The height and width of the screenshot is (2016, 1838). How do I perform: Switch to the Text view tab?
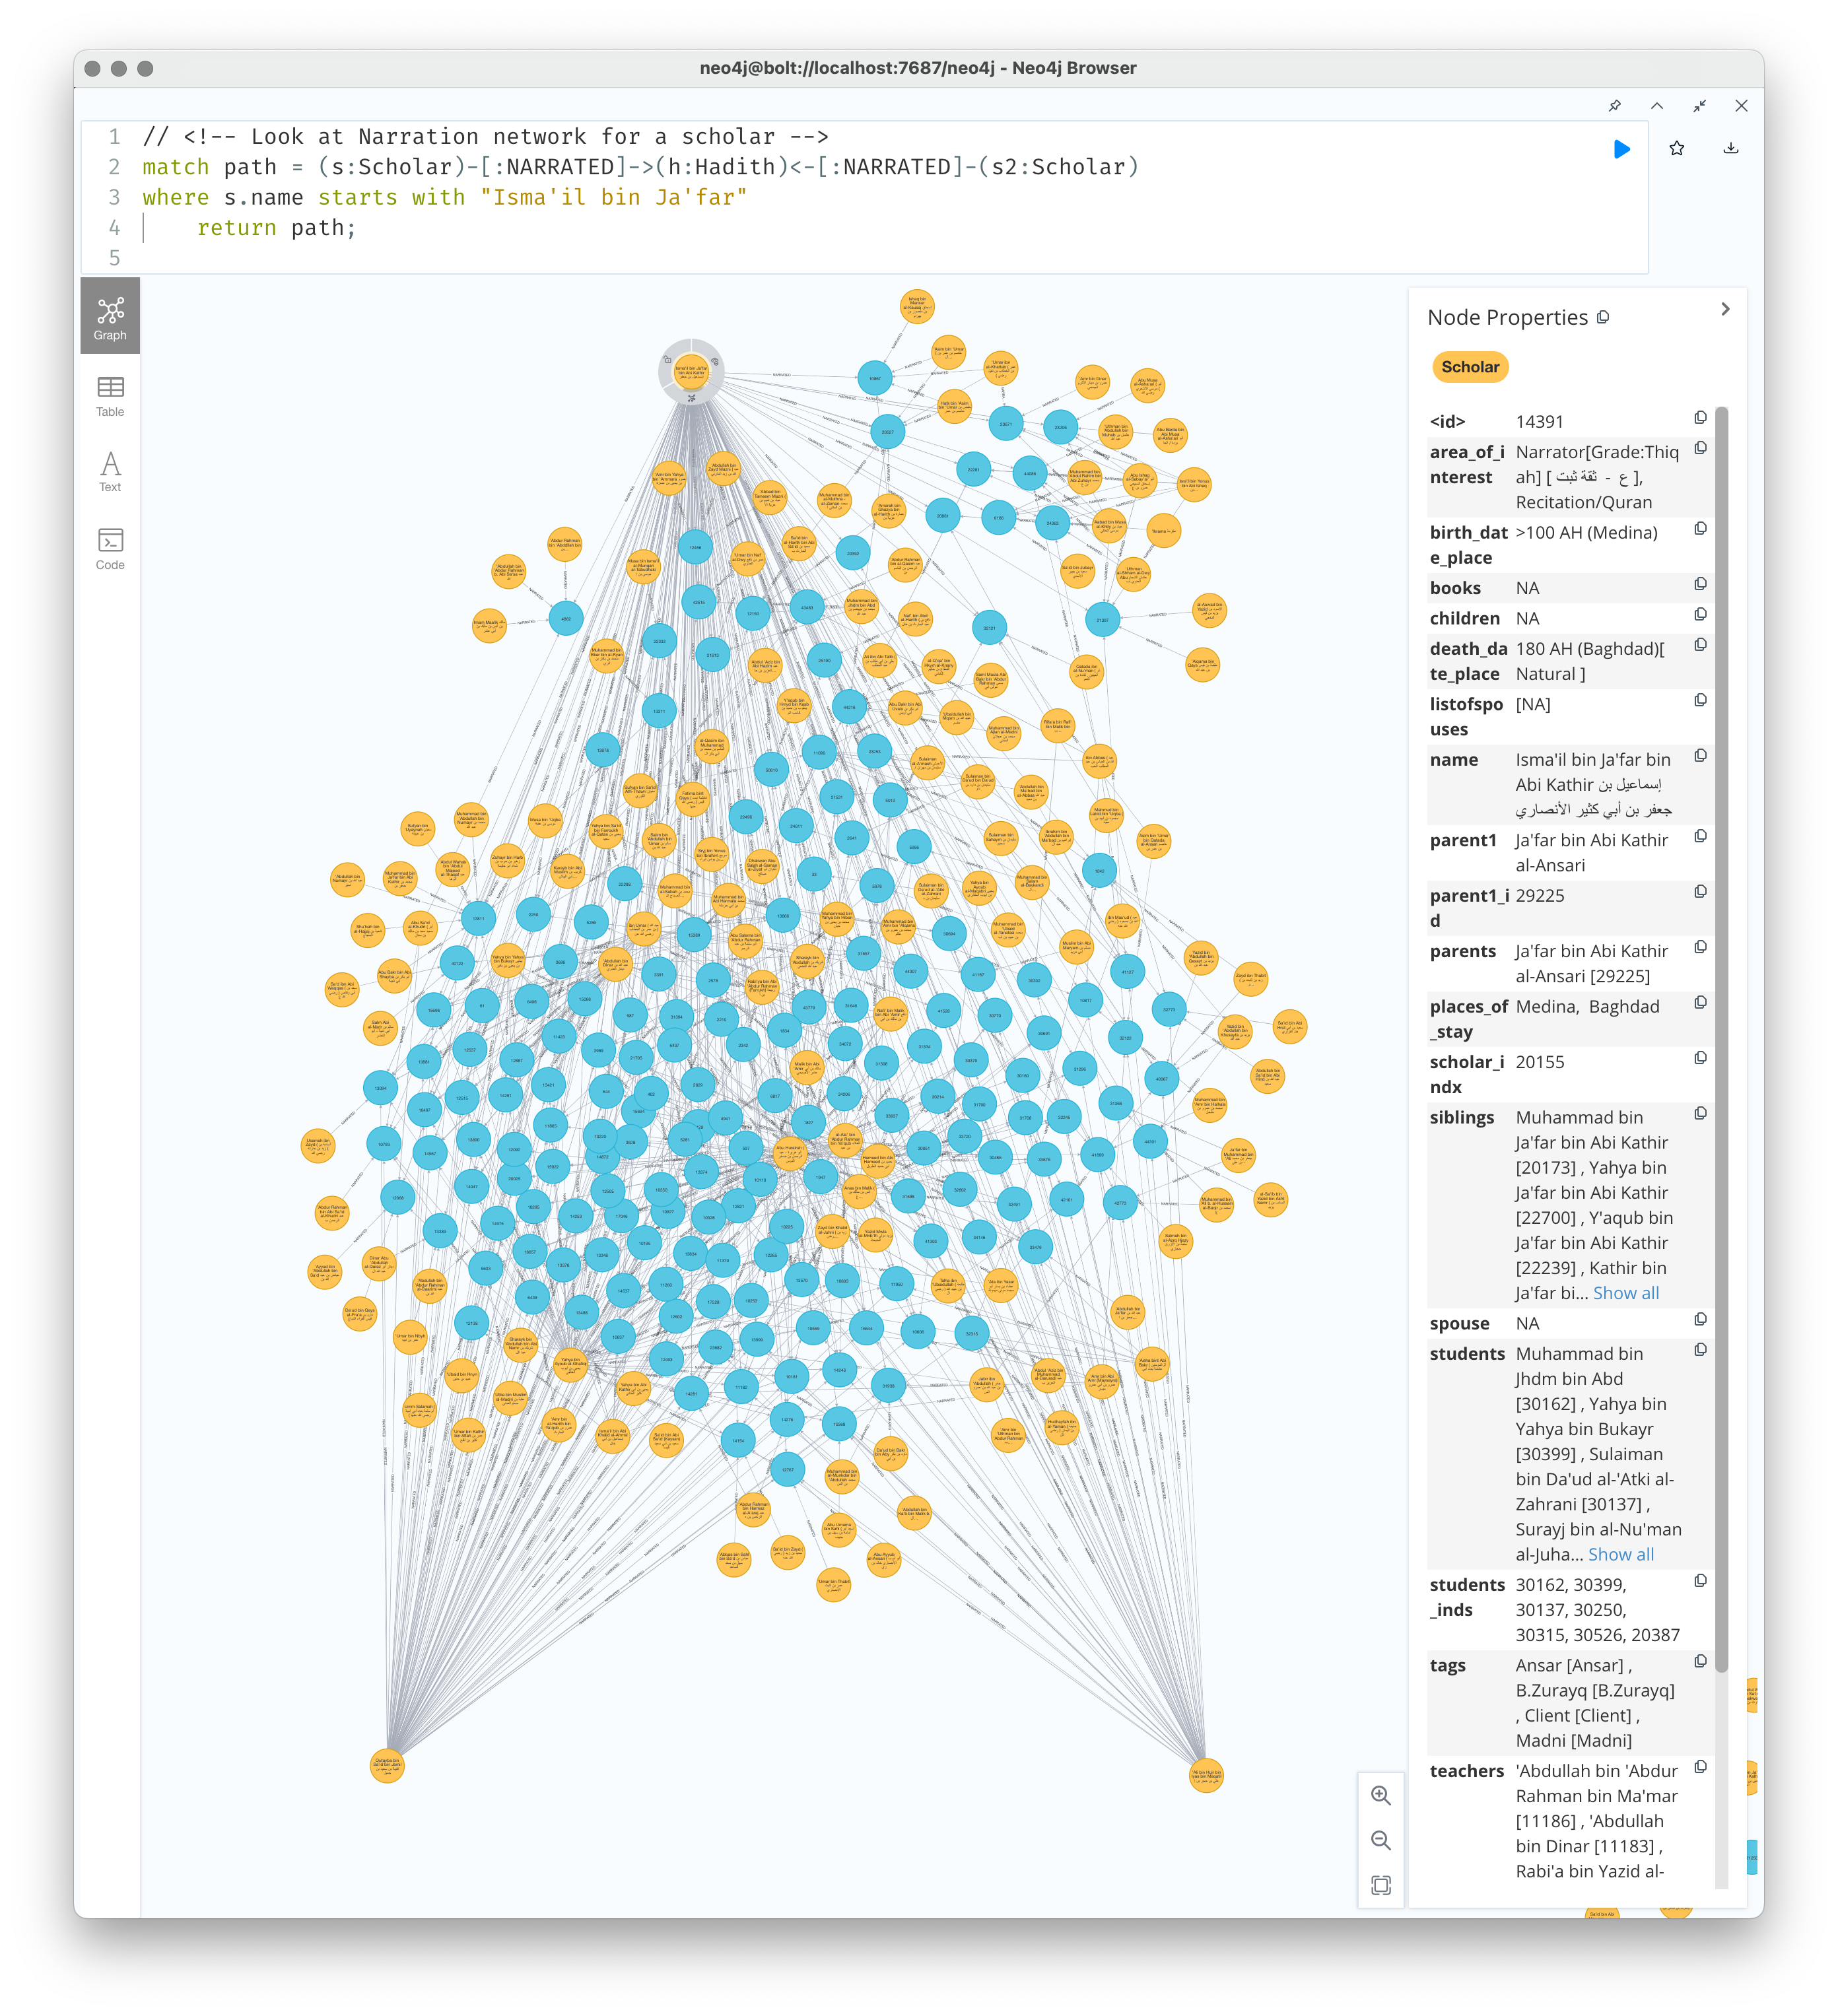pos(110,472)
